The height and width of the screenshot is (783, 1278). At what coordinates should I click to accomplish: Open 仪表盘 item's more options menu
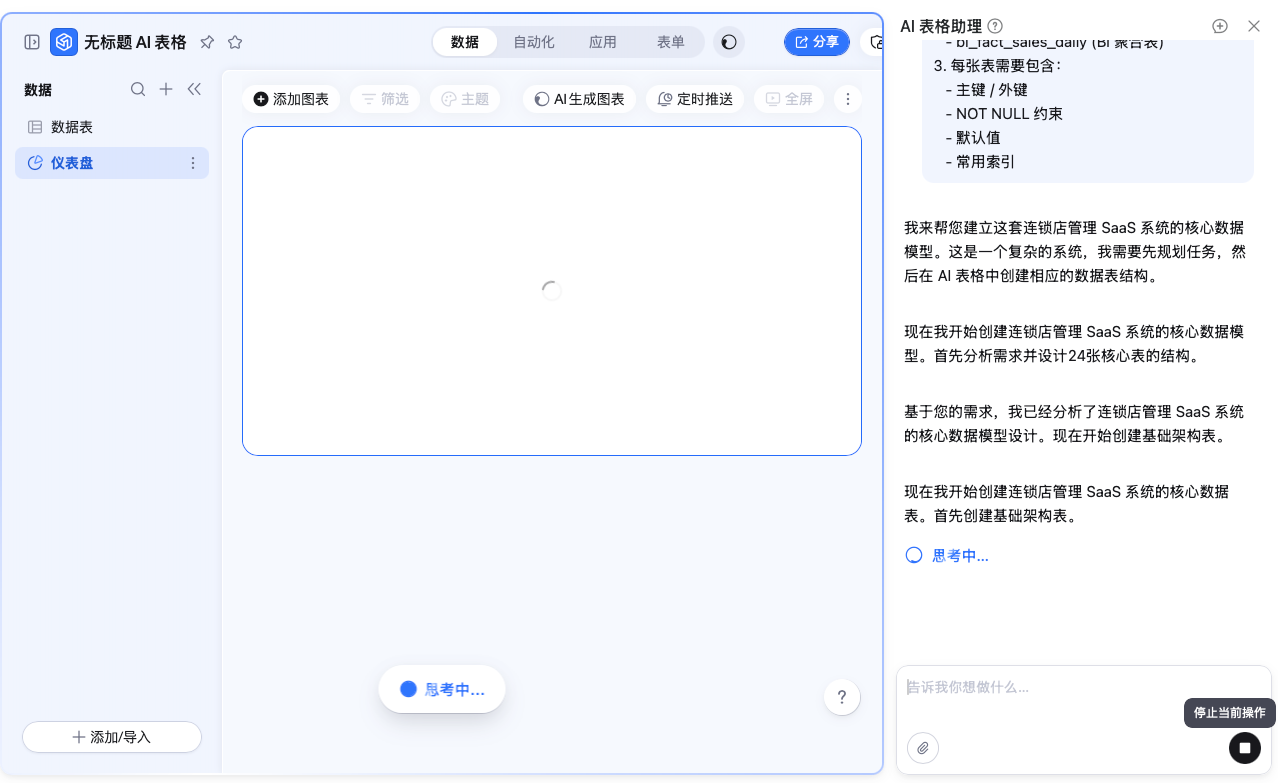point(193,163)
